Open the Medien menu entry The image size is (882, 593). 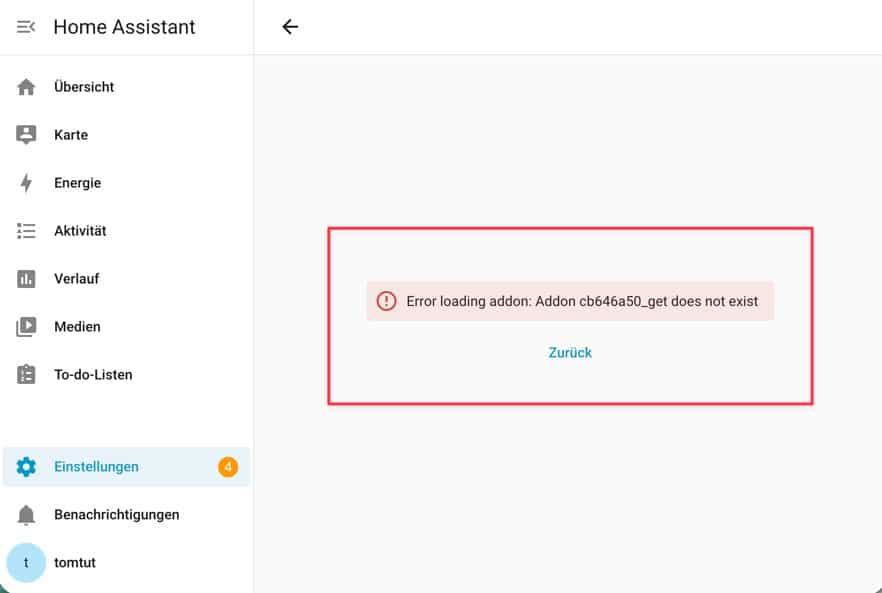pos(77,327)
